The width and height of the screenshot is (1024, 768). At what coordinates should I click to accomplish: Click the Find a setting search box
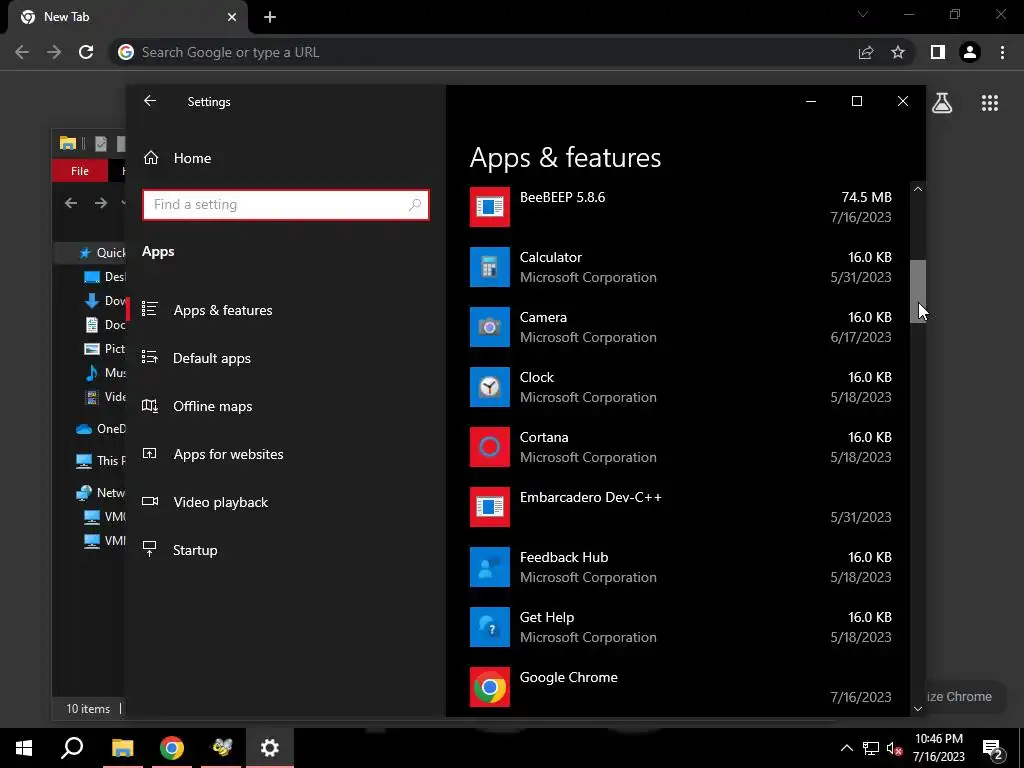coord(286,205)
